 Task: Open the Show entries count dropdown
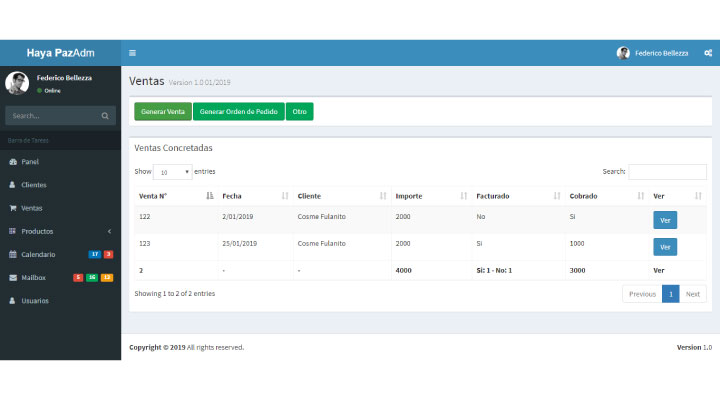[172, 172]
